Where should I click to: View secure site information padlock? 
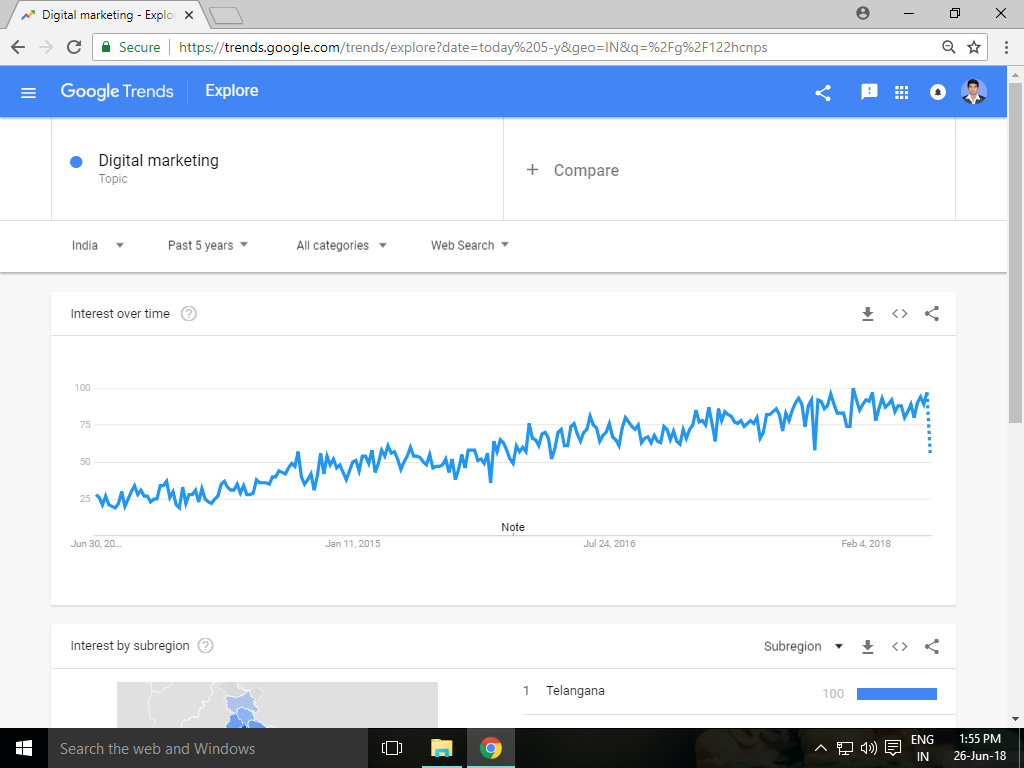106,47
